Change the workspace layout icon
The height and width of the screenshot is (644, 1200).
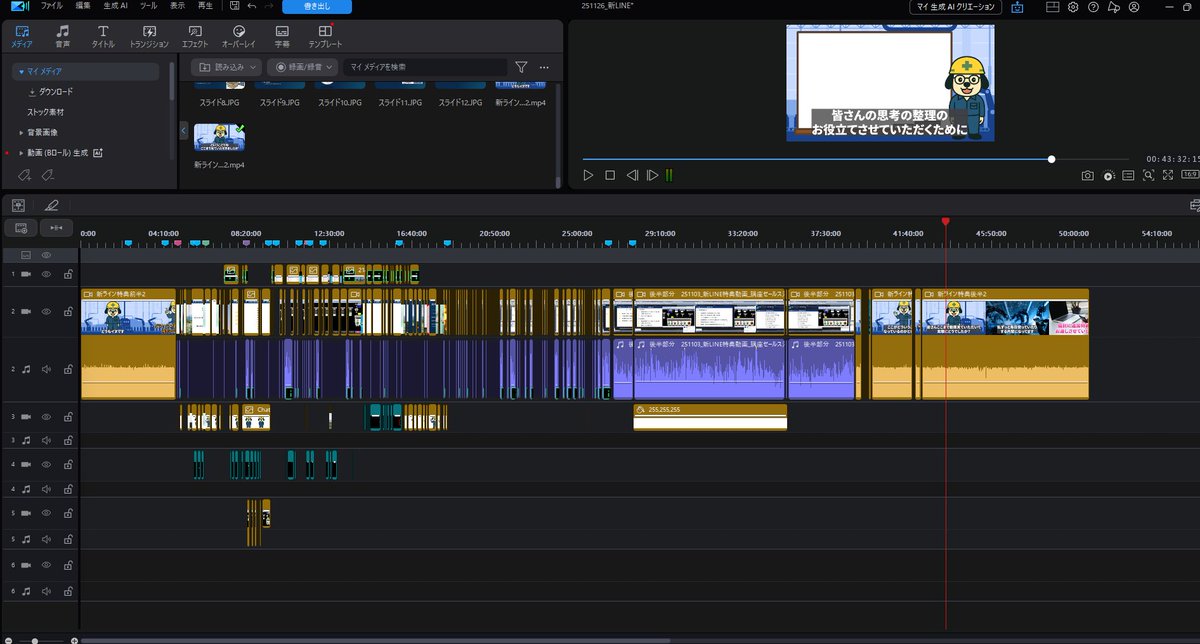pos(1052,7)
